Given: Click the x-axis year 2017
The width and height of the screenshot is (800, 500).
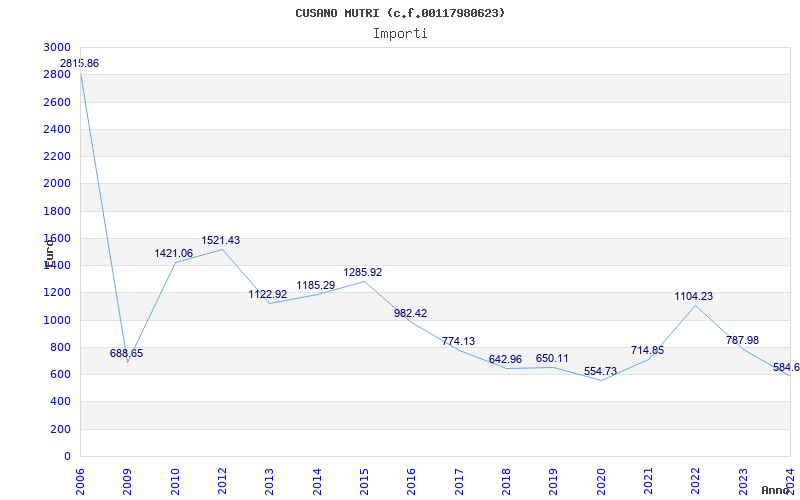Looking at the screenshot, I should tap(459, 482).
